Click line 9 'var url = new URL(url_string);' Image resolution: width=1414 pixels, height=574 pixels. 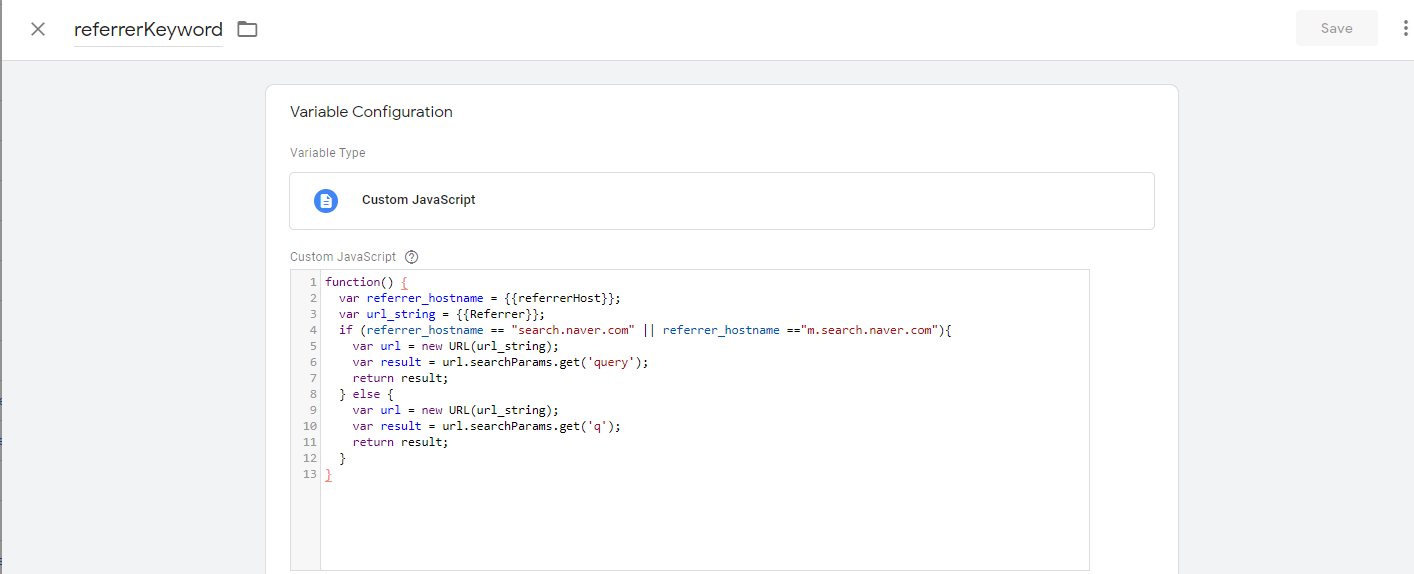455,410
